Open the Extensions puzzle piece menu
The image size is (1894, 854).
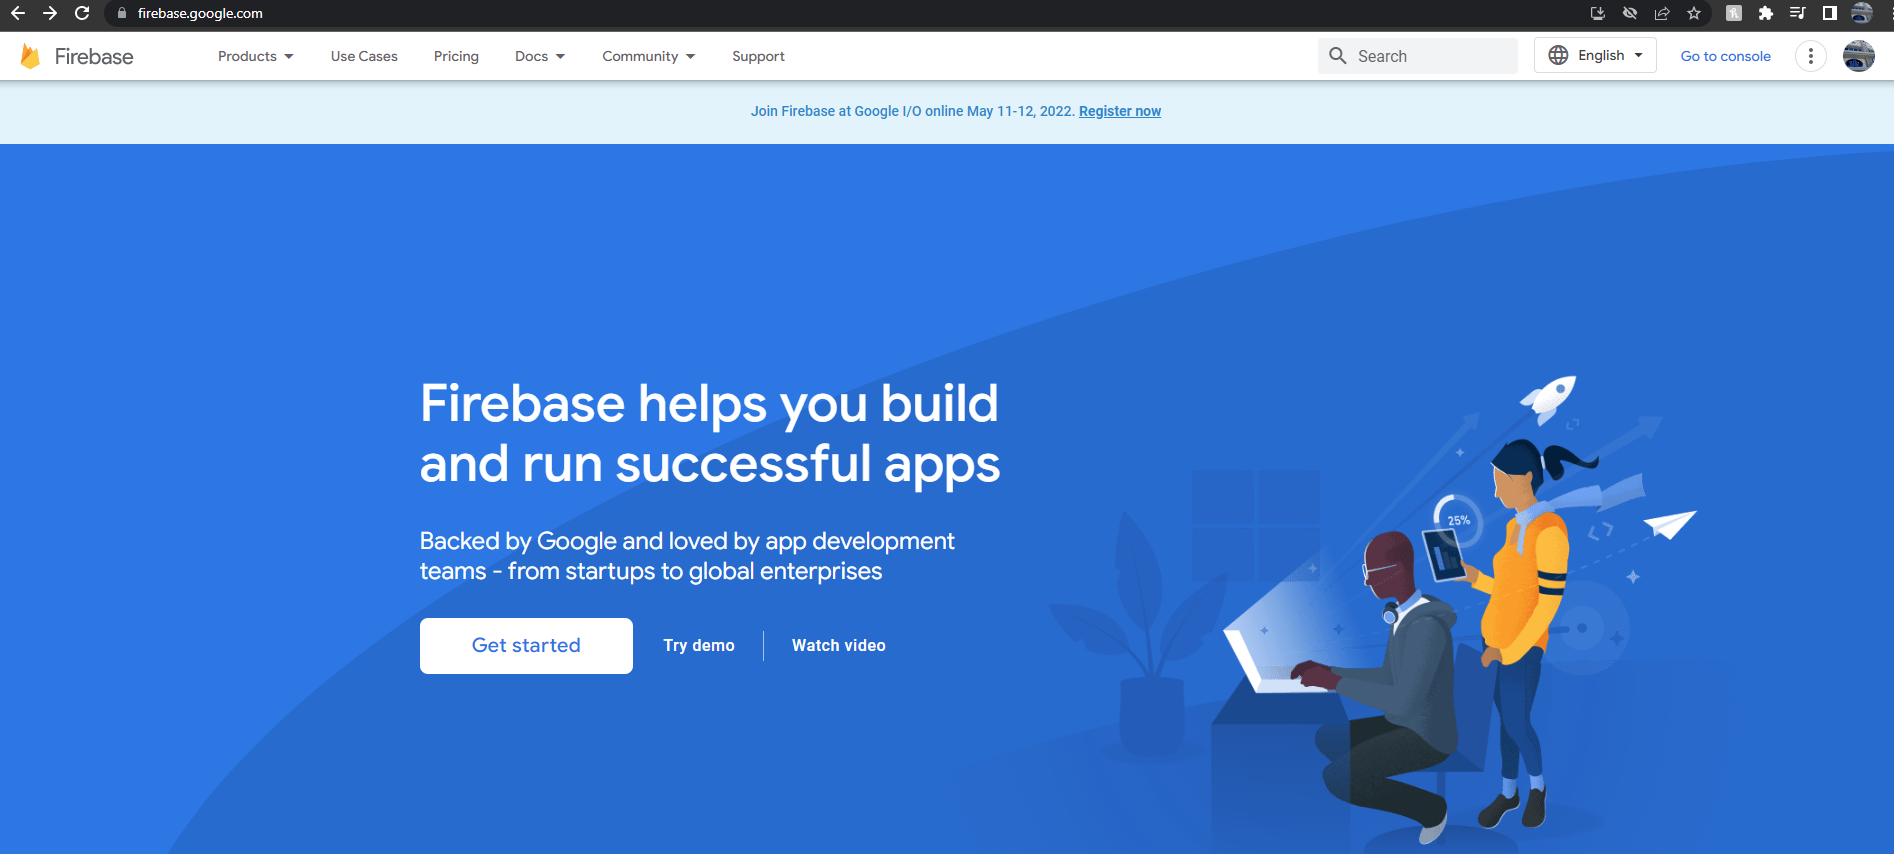tap(1766, 13)
